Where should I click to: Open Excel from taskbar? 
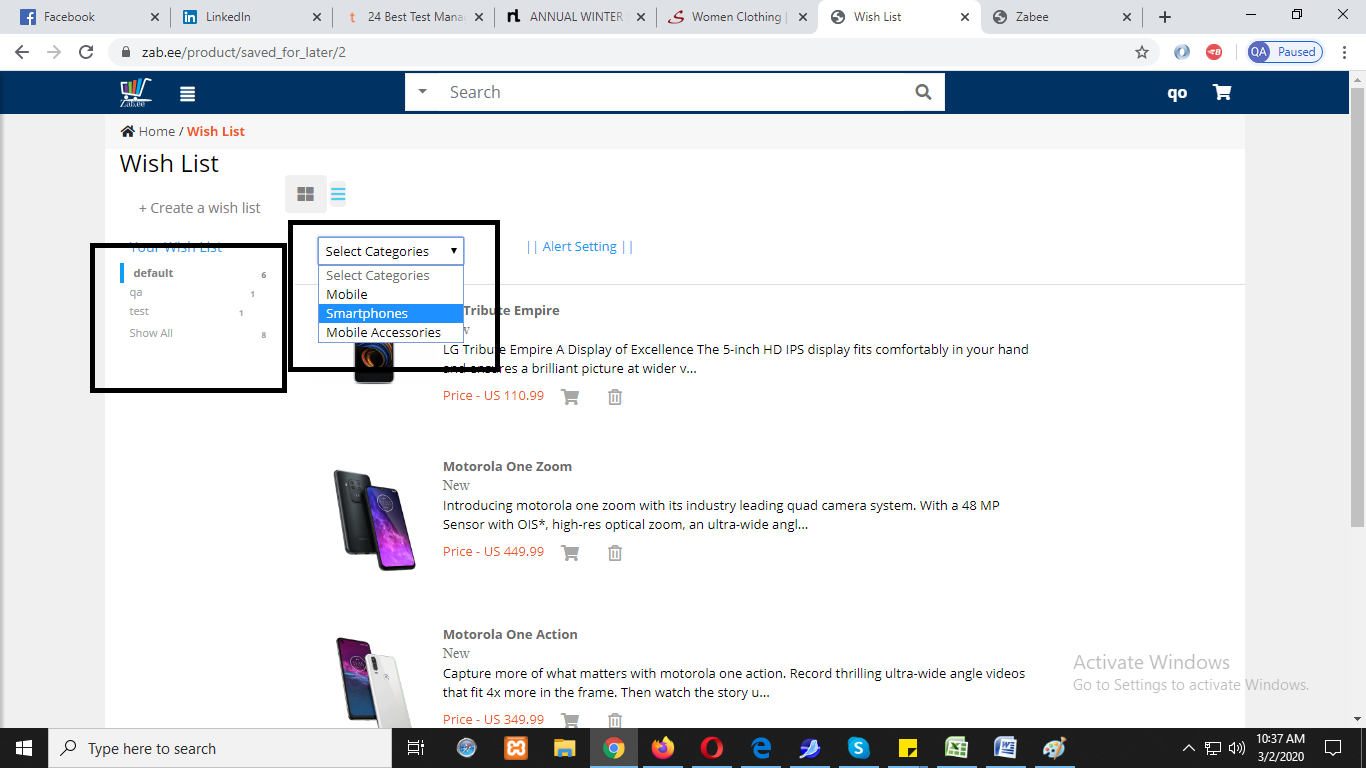pyautogui.click(x=956, y=748)
